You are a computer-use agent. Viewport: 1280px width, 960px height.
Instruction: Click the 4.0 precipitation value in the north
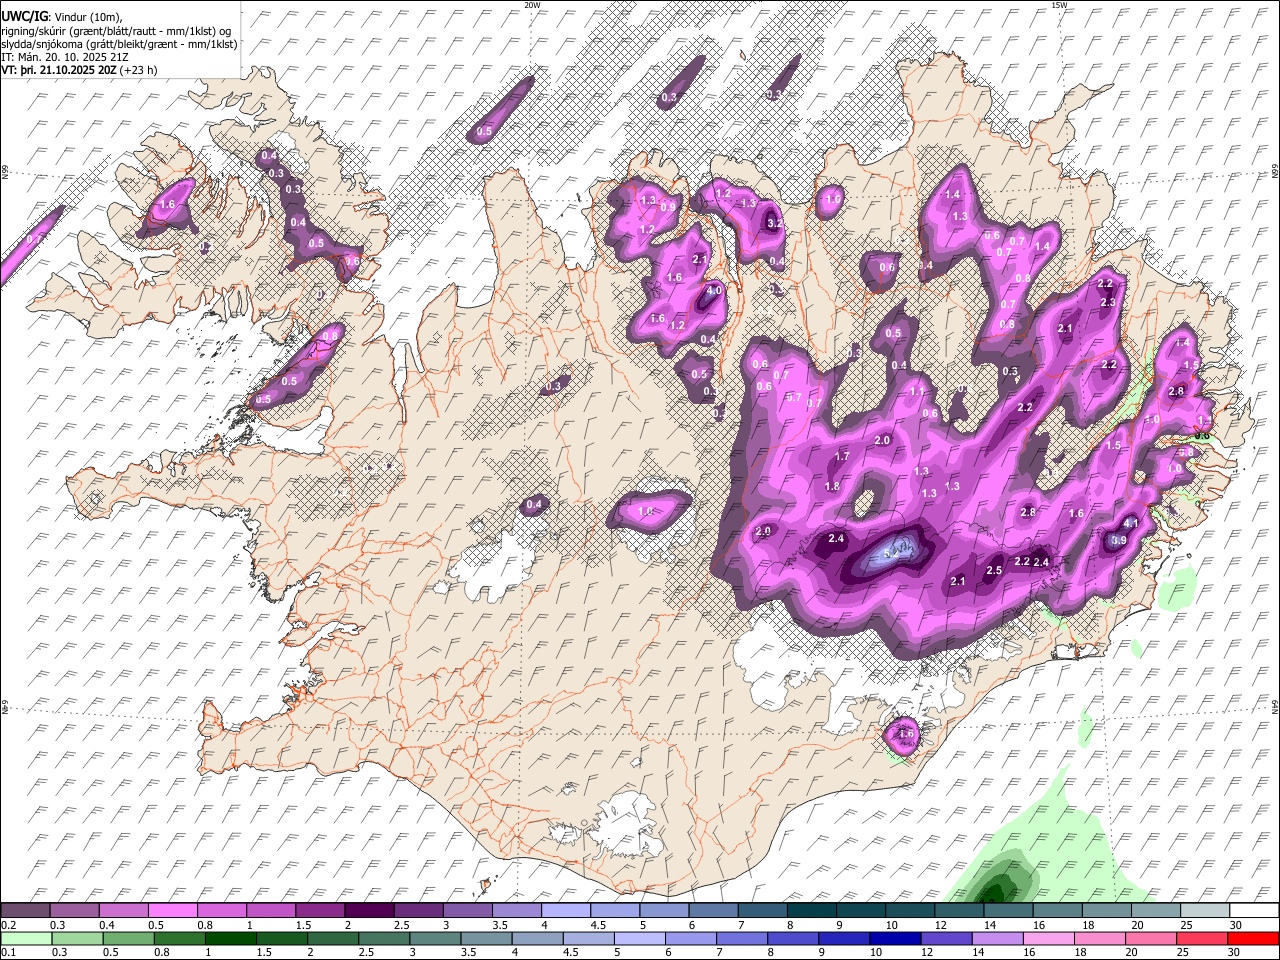point(714,291)
